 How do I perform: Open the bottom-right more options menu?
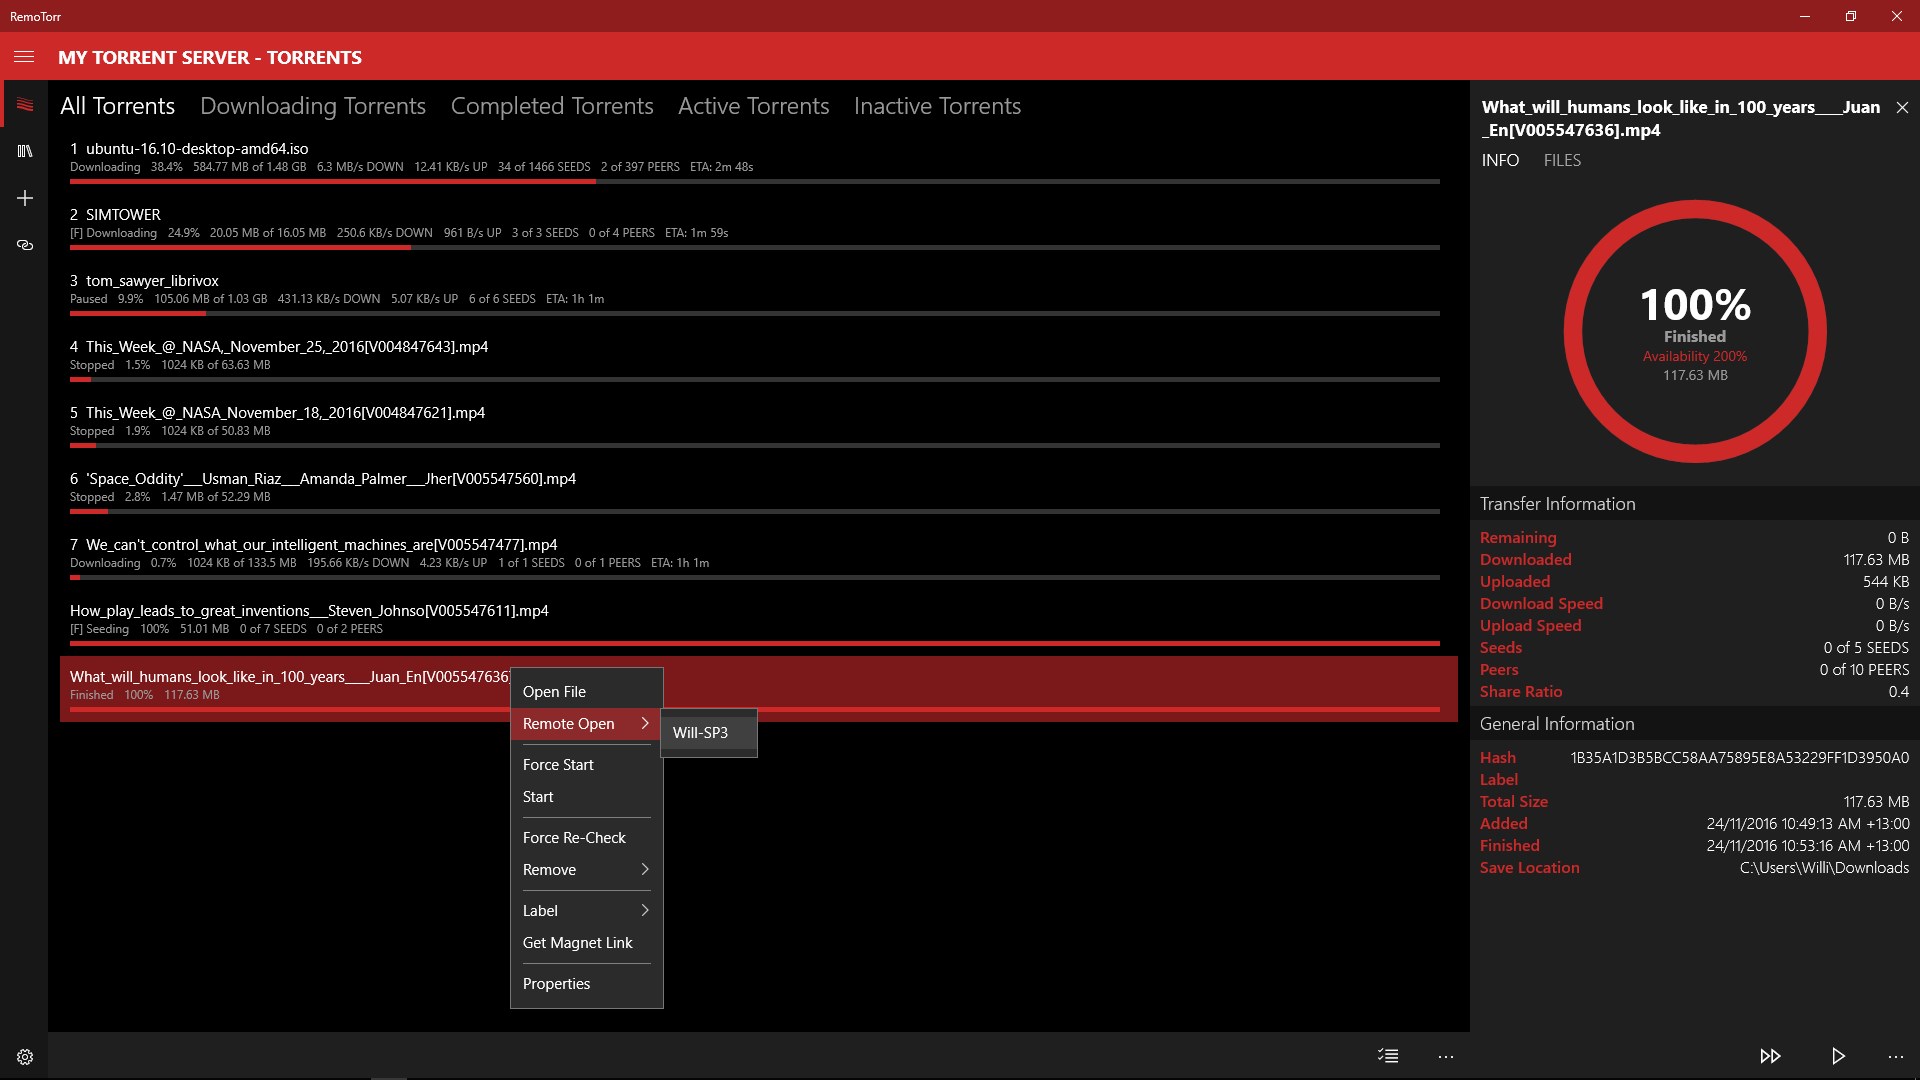click(1897, 1055)
